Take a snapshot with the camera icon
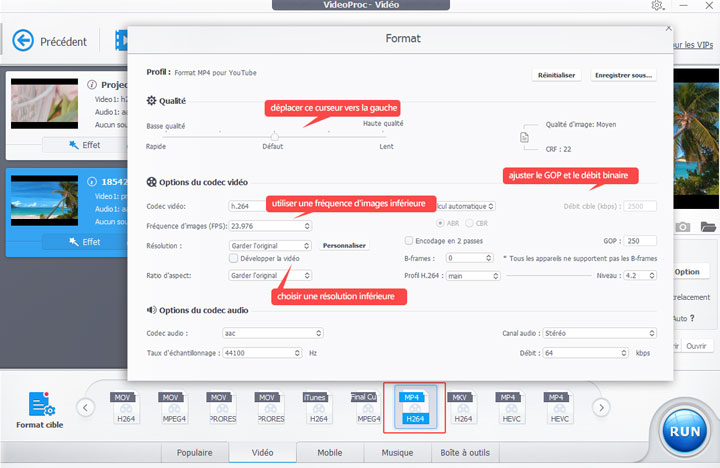The image size is (720, 468). pyautogui.click(x=682, y=227)
